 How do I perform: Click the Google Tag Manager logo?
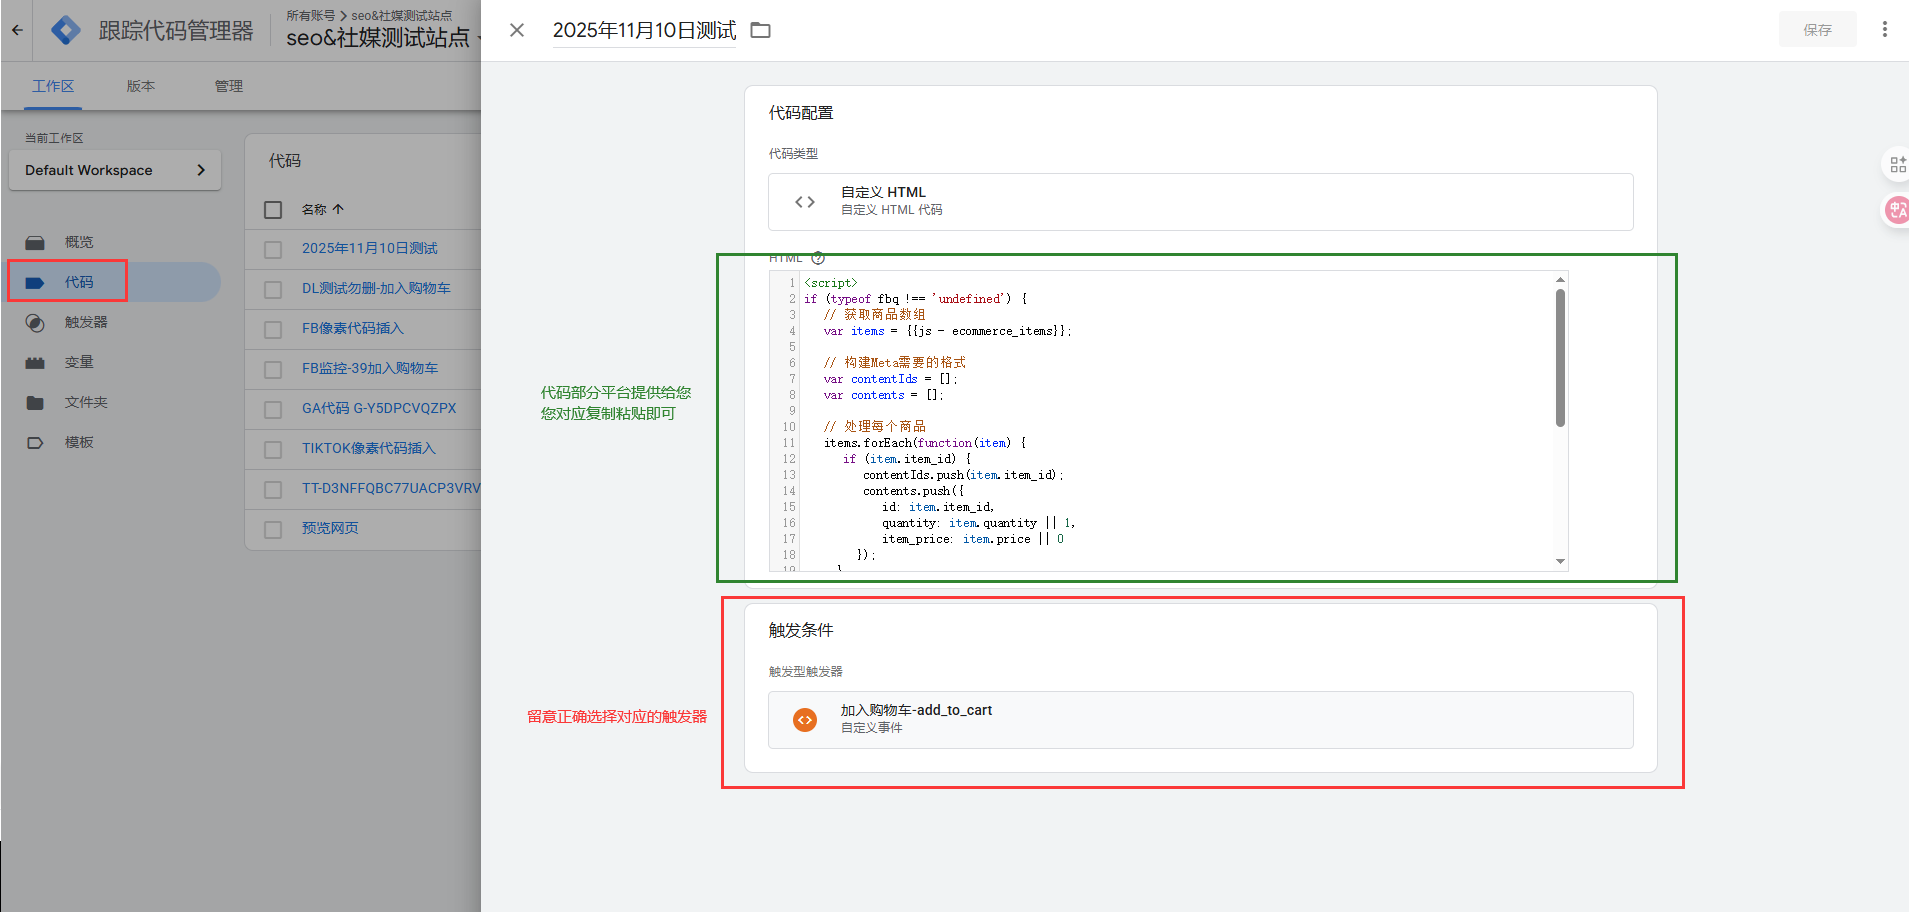[66, 31]
